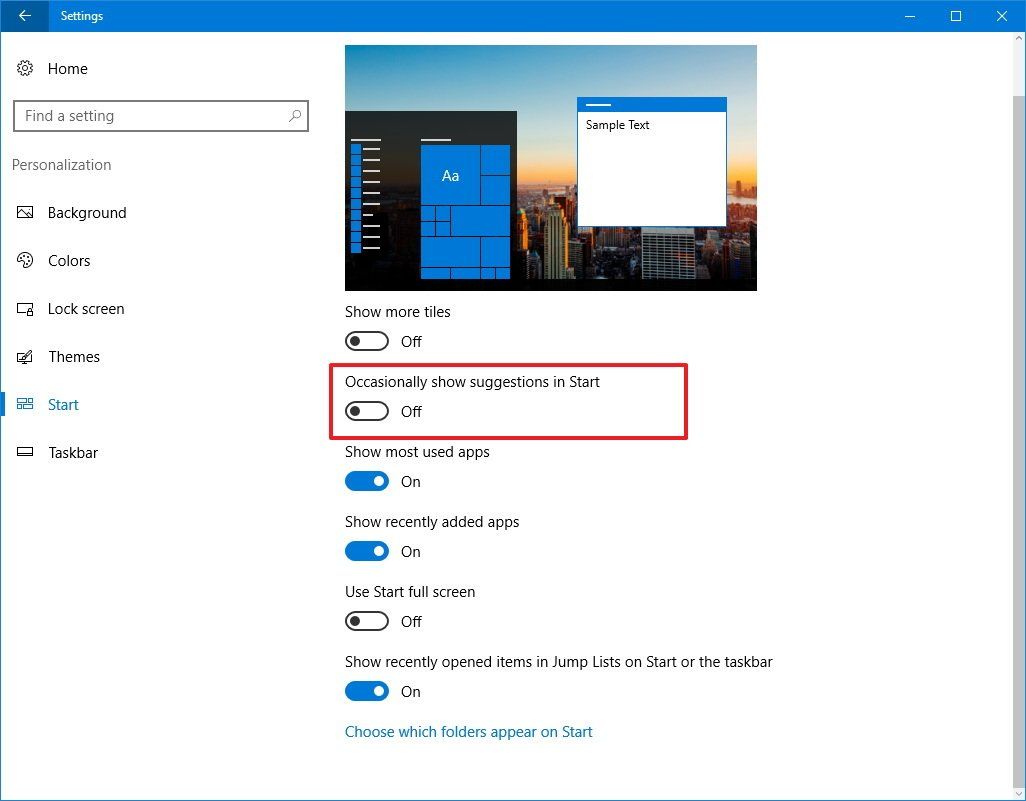
Task: Click the Taskbar icon in sidebar
Action: pyautogui.click(x=25, y=452)
